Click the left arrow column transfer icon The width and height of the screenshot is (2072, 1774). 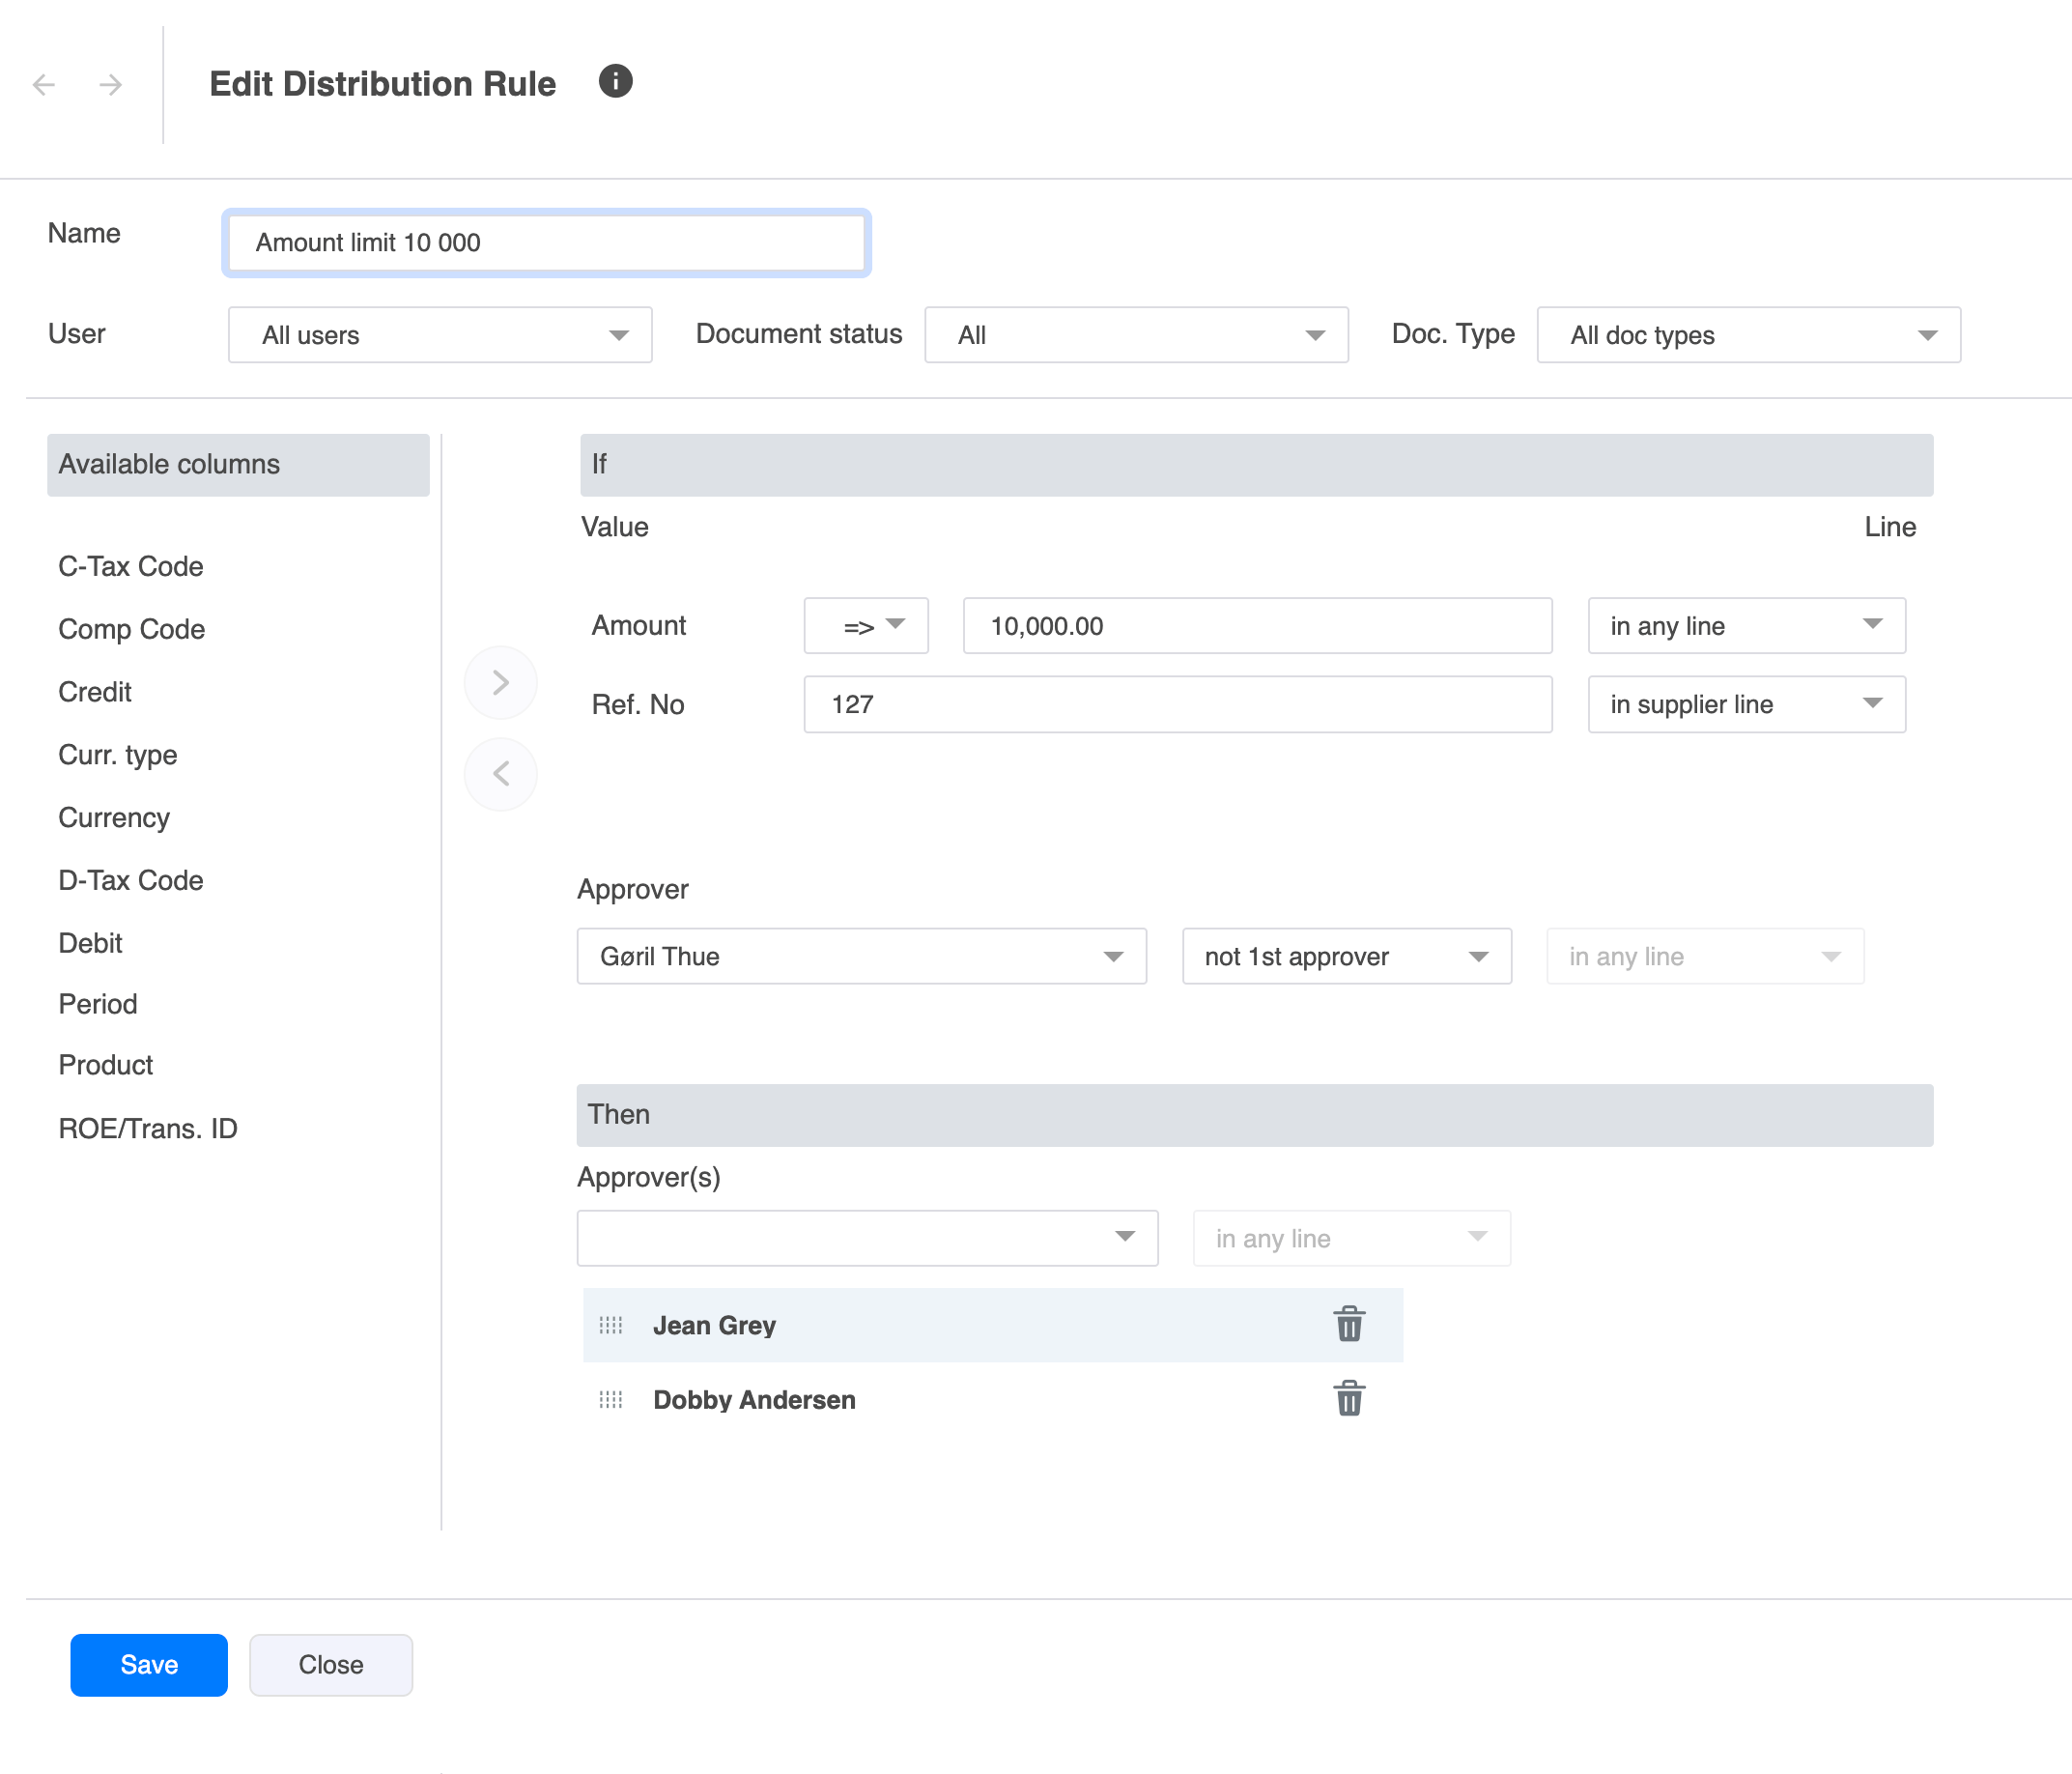pos(499,773)
